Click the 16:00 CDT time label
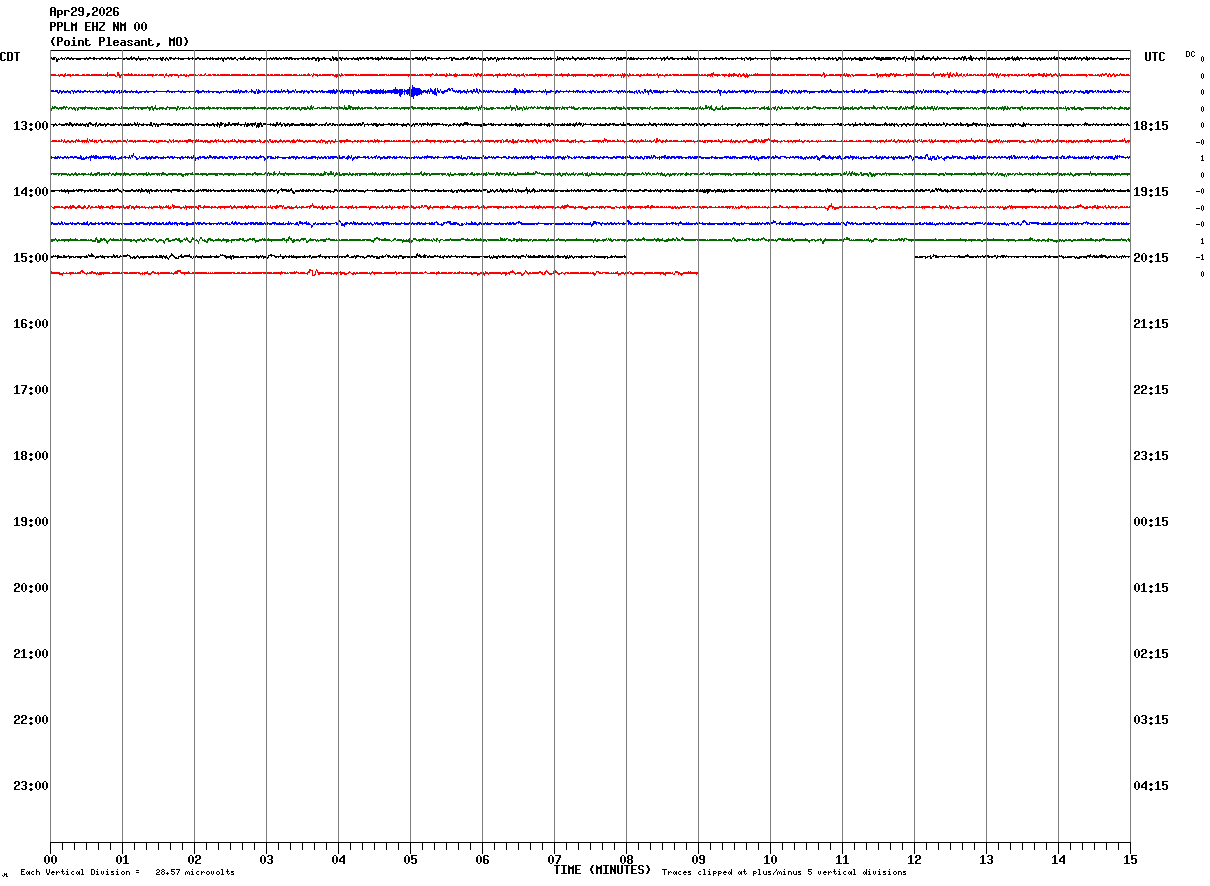Image resolution: width=1210 pixels, height=886 pixels. (31, 323)
